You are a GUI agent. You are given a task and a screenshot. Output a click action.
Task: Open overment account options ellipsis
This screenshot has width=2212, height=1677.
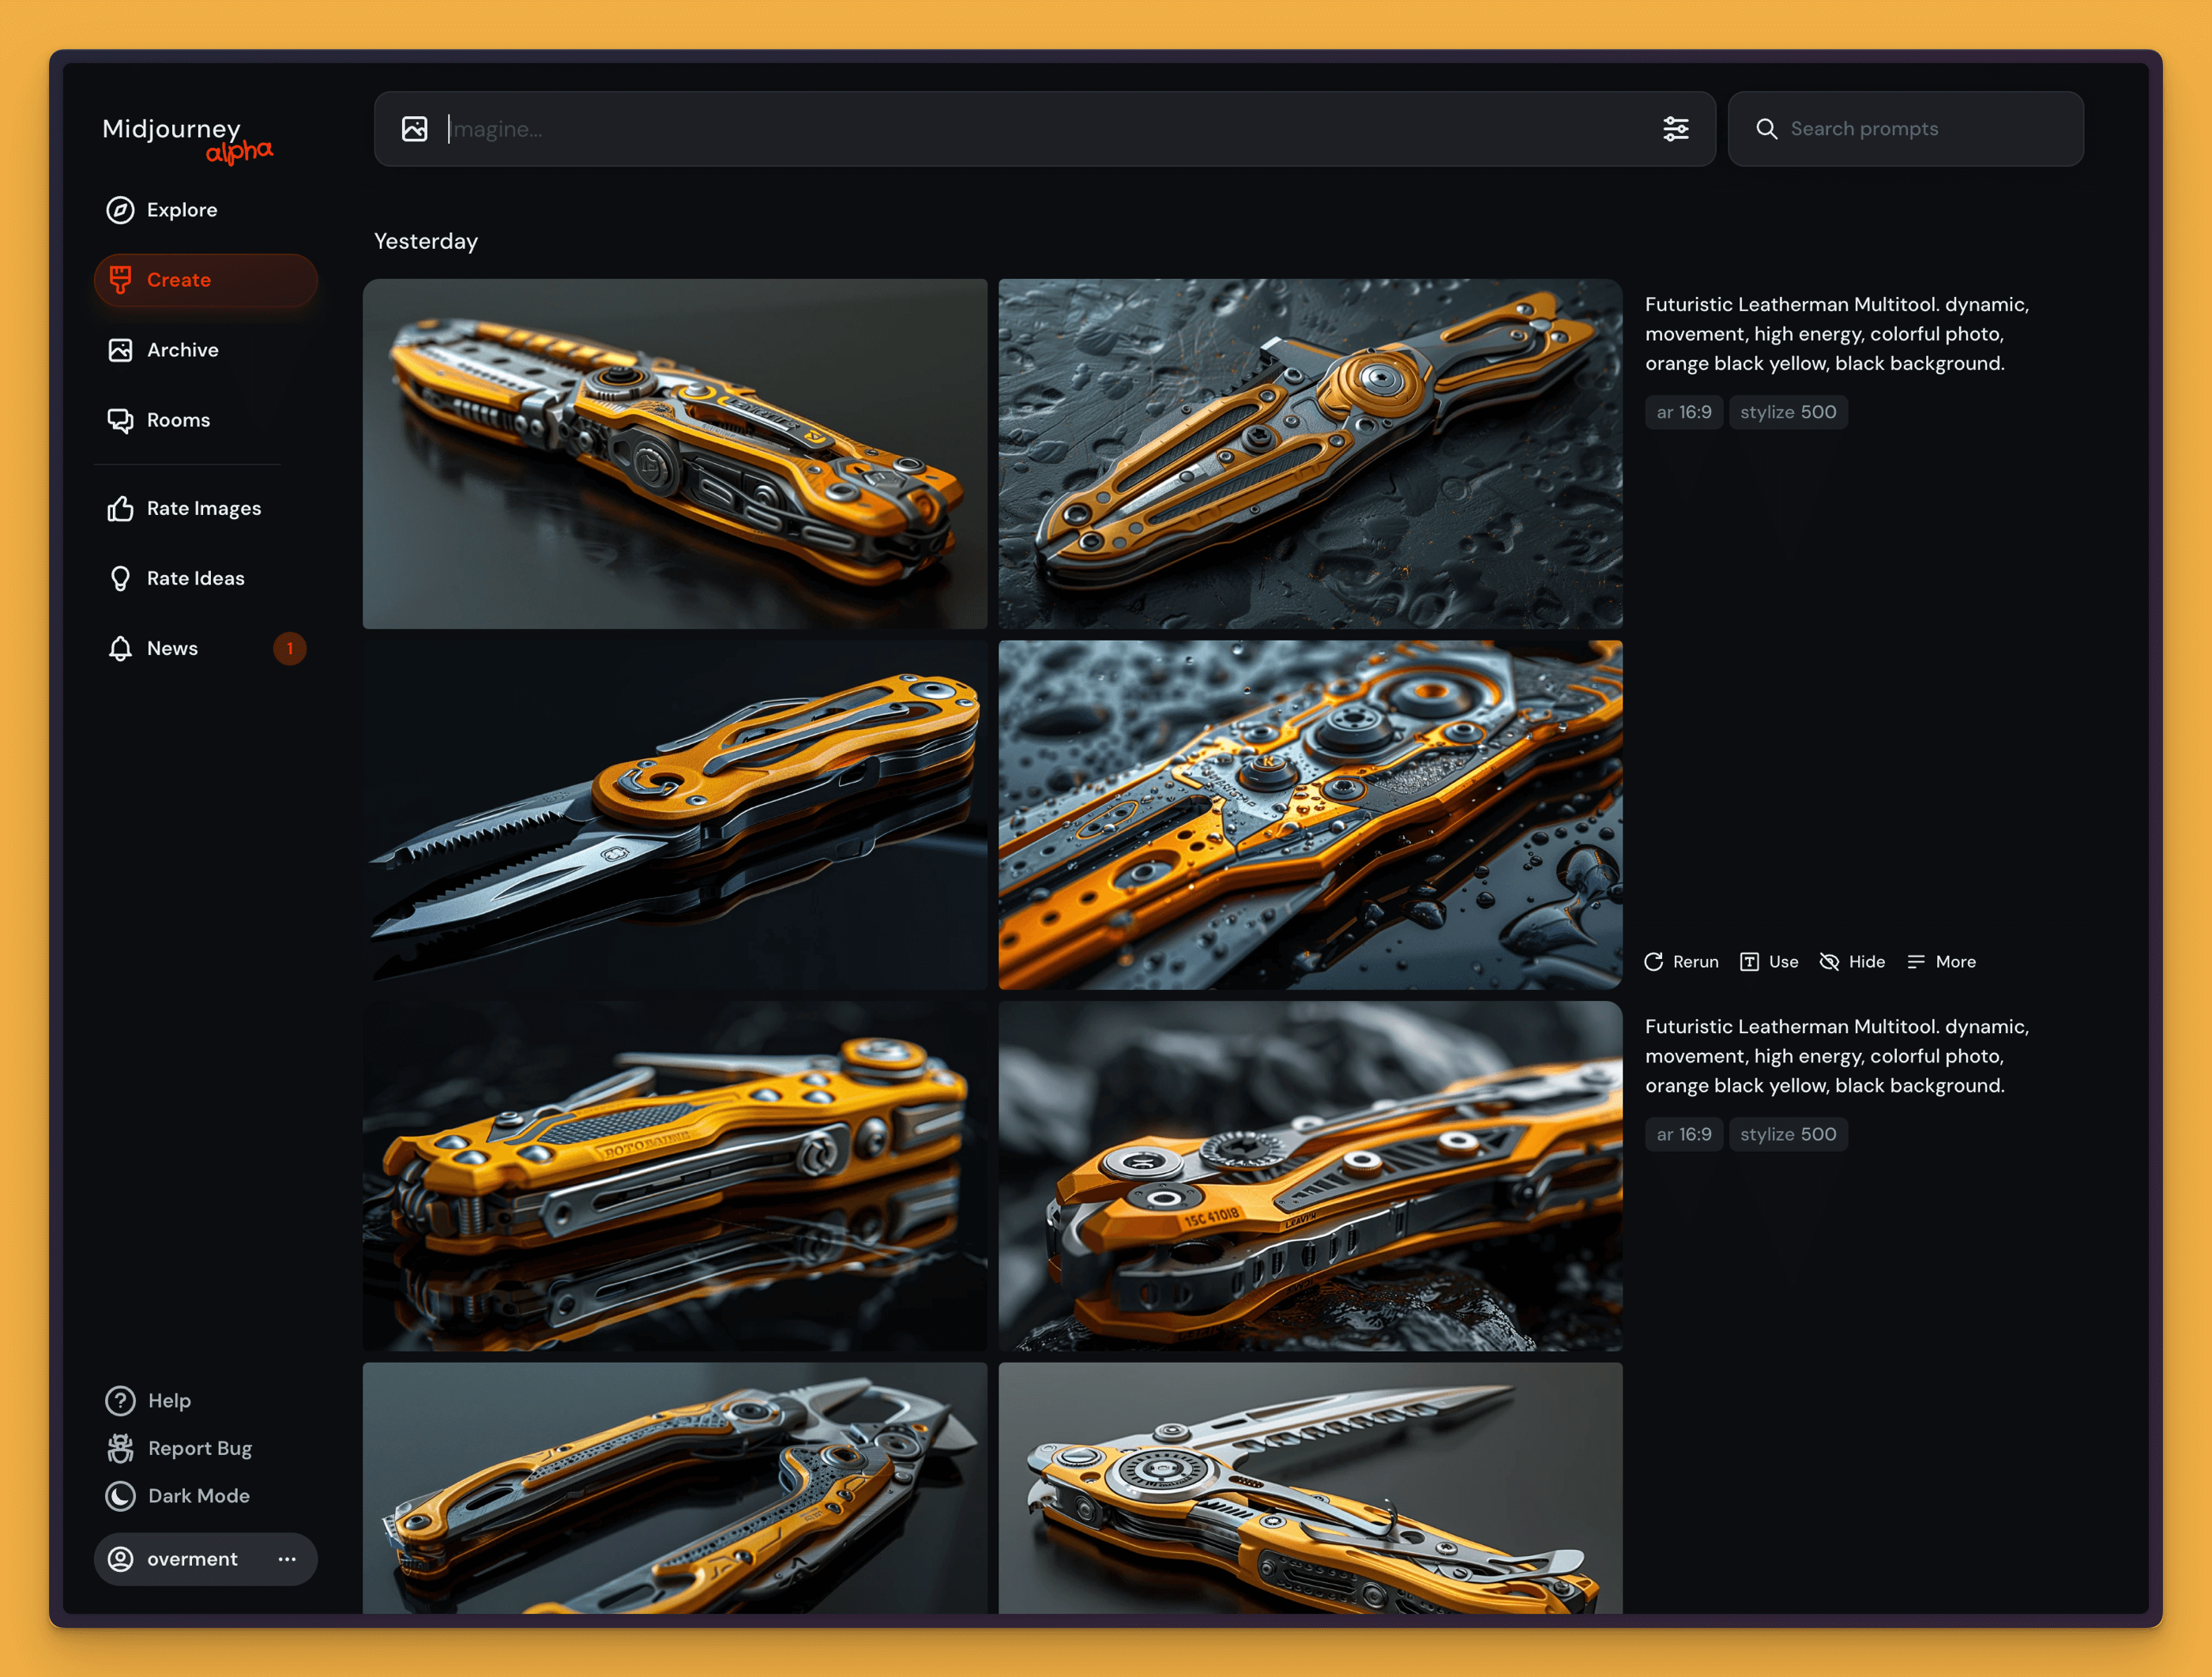point(287,1559)
